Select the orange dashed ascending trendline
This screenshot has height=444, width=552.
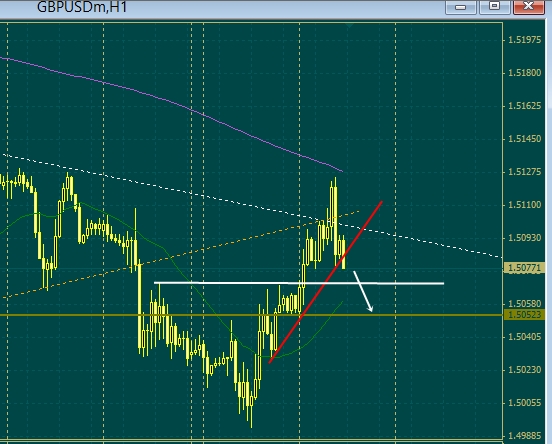pos(180,255)
